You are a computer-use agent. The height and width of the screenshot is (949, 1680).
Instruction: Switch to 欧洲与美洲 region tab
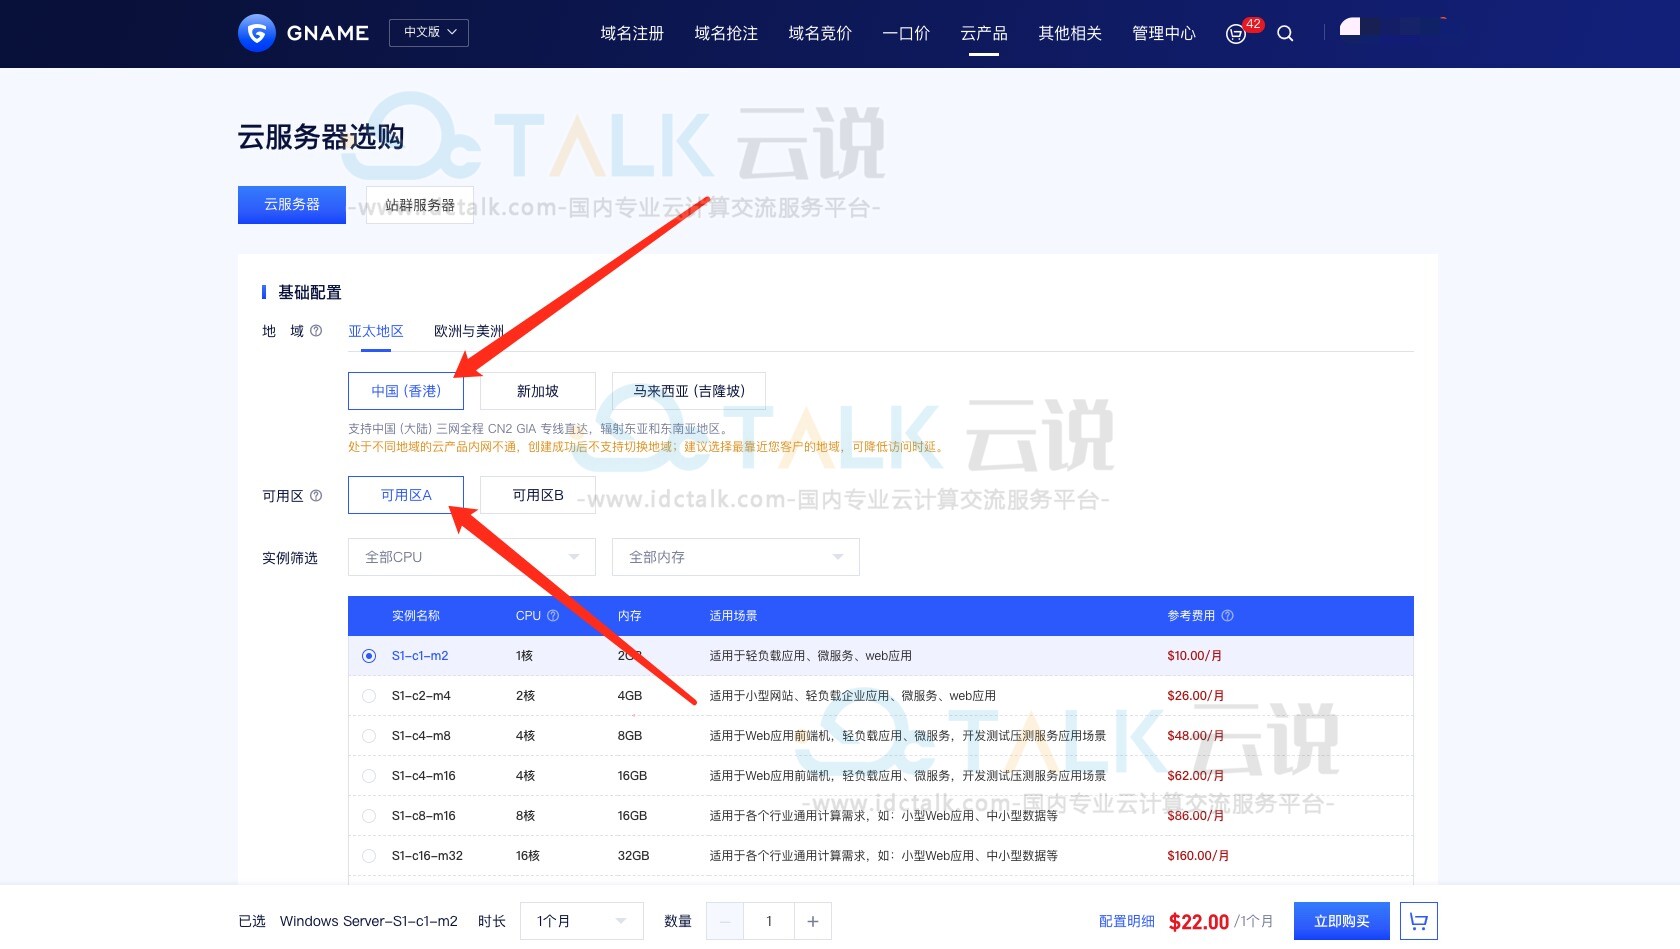pyautogui.click(x=469, y=331)
